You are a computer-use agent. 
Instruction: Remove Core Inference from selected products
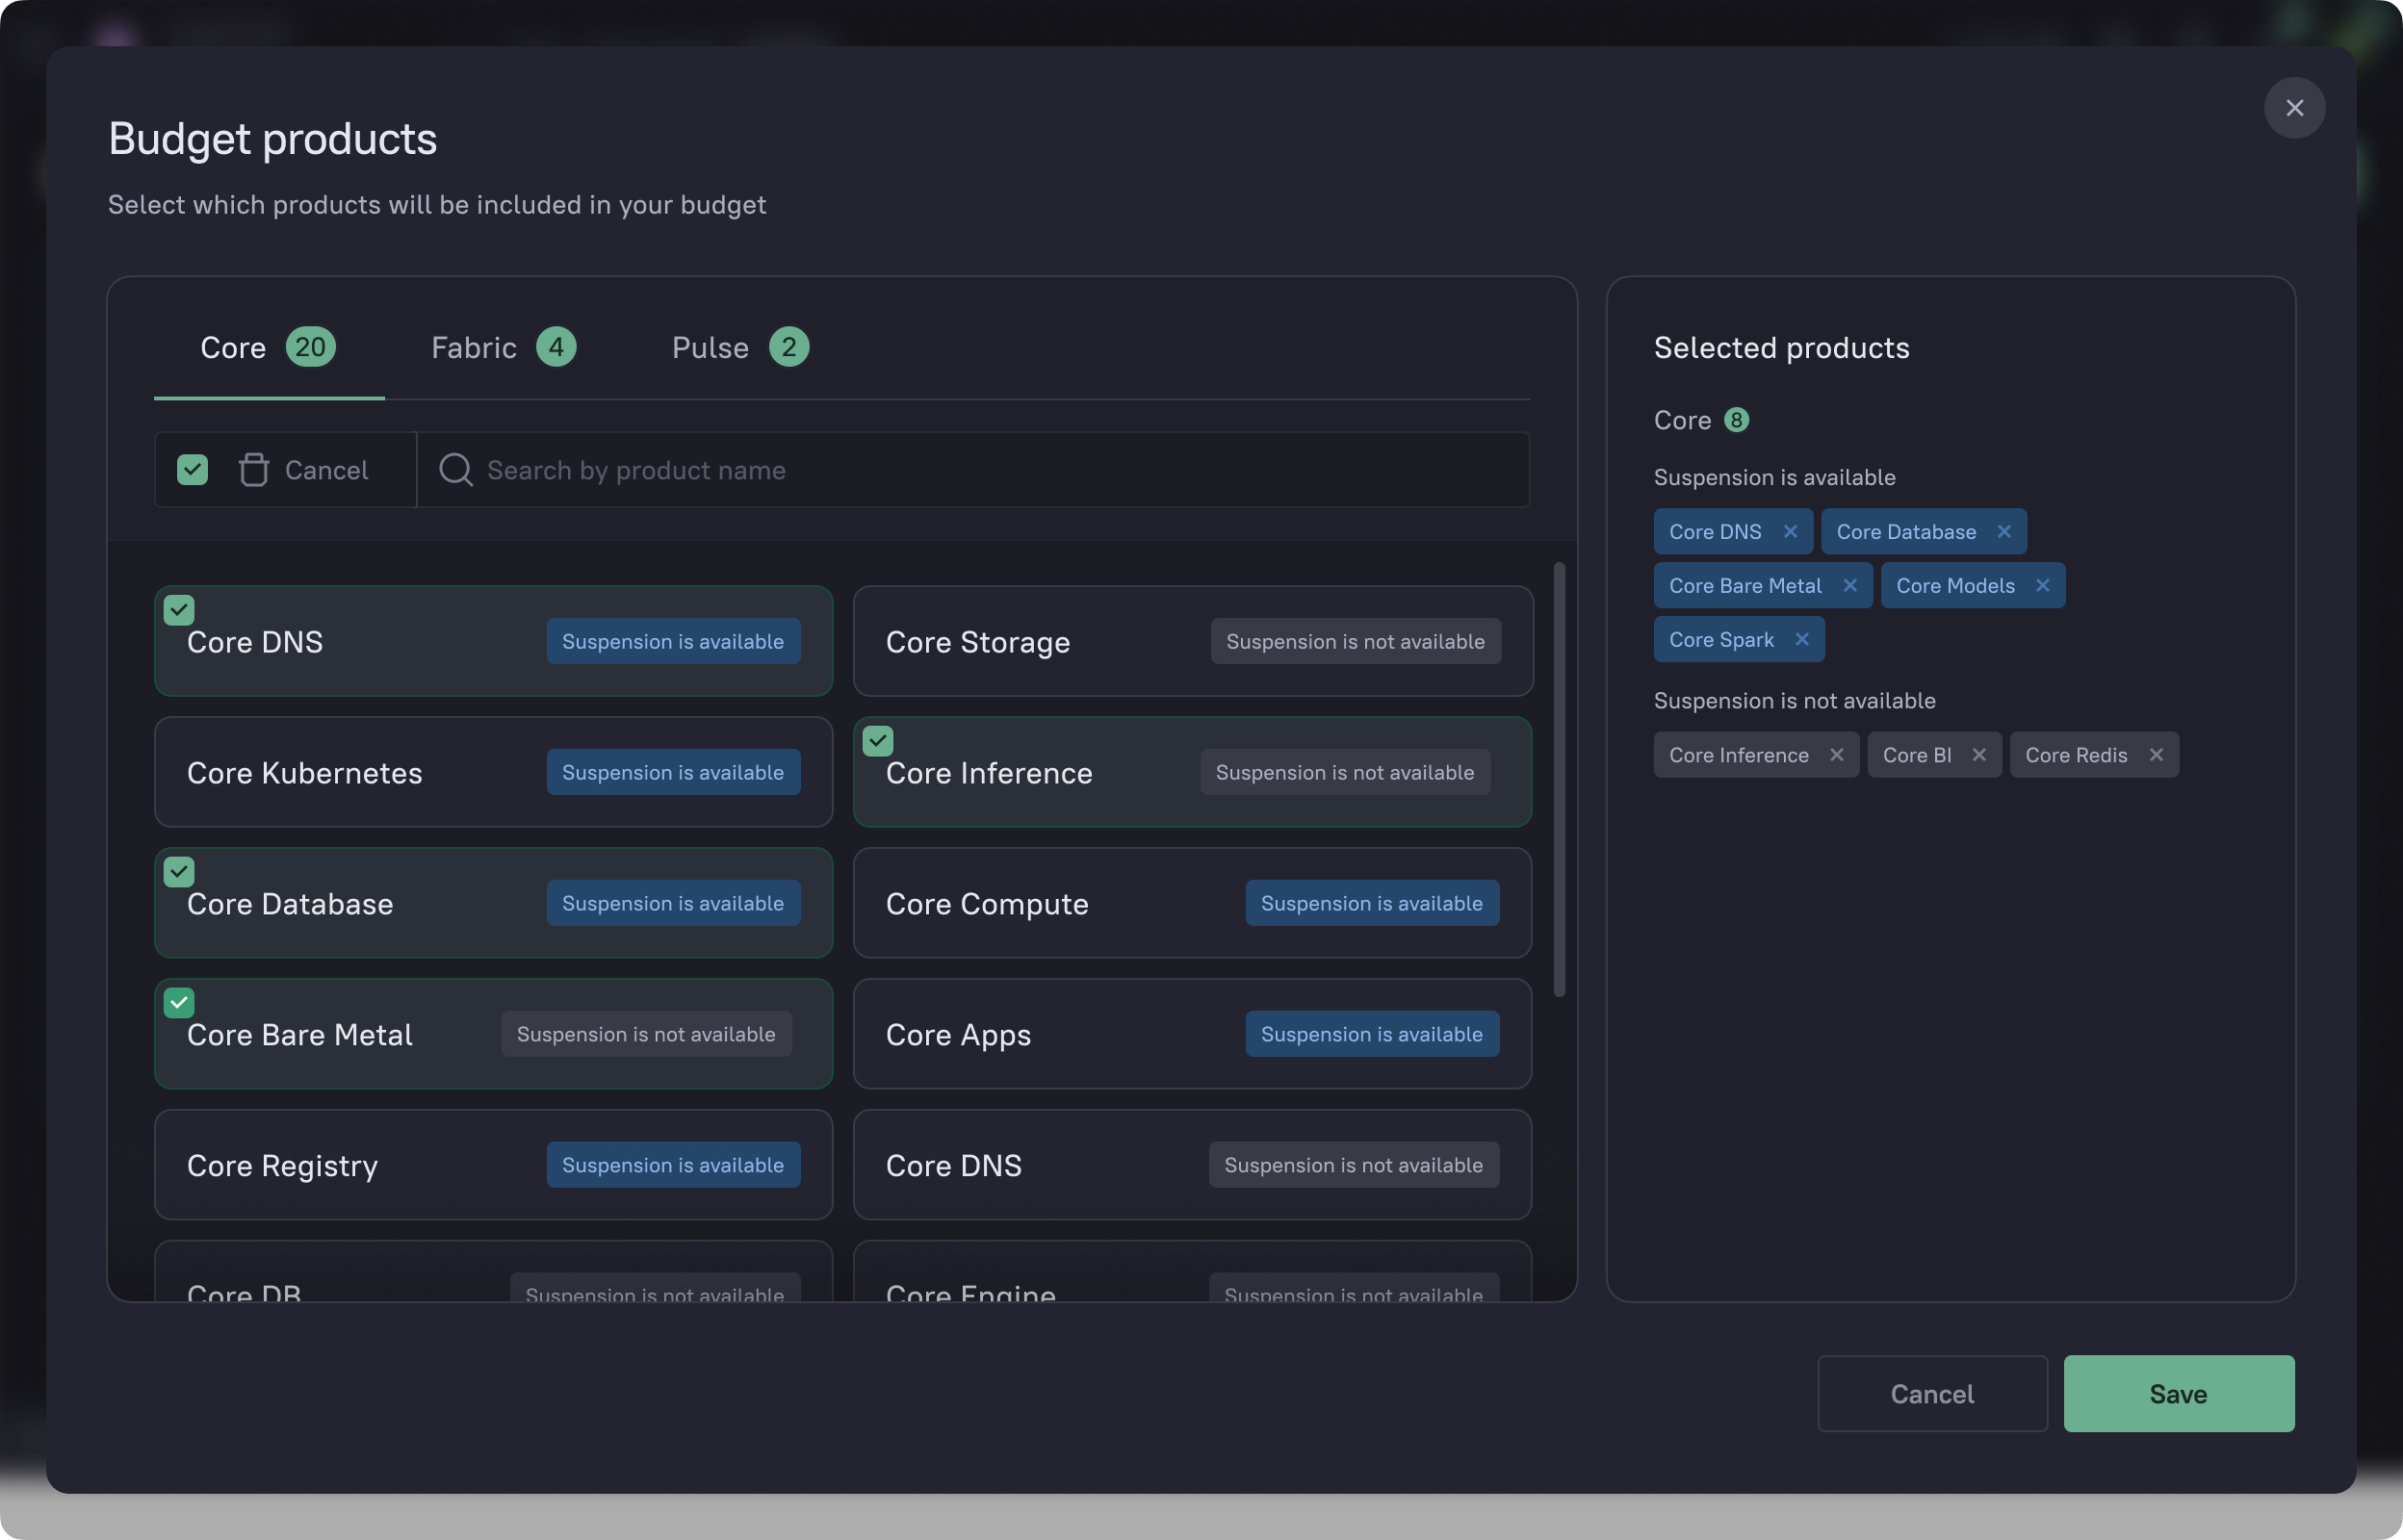click(1837, 755)
